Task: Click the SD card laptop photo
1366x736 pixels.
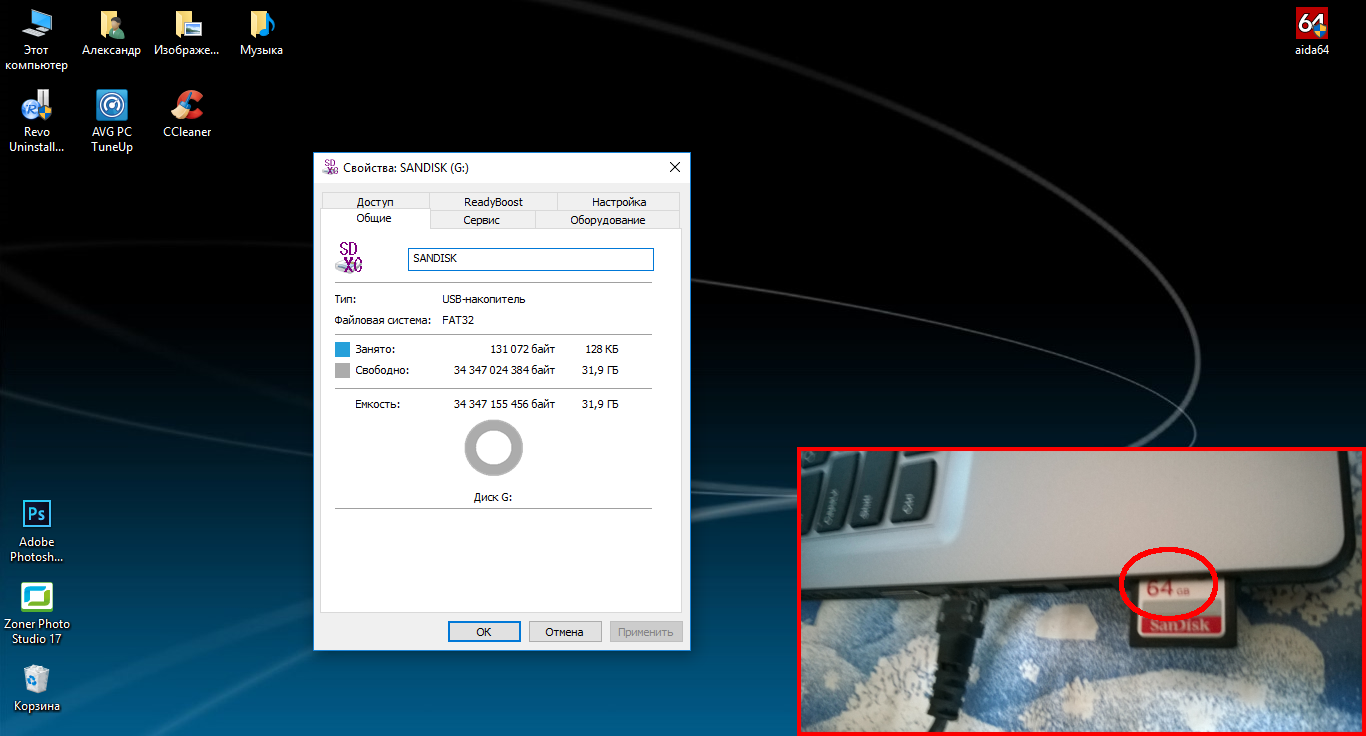Action: point(1081,591)
